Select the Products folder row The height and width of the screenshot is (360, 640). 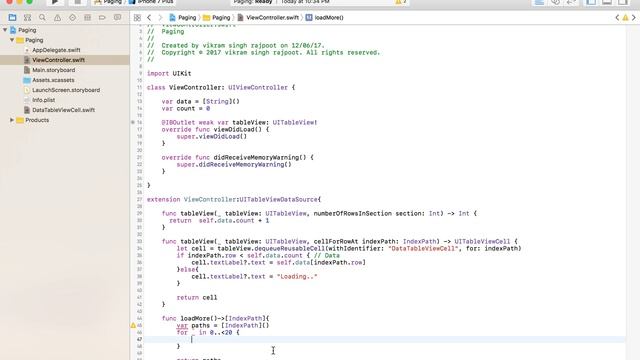point(65,120)
